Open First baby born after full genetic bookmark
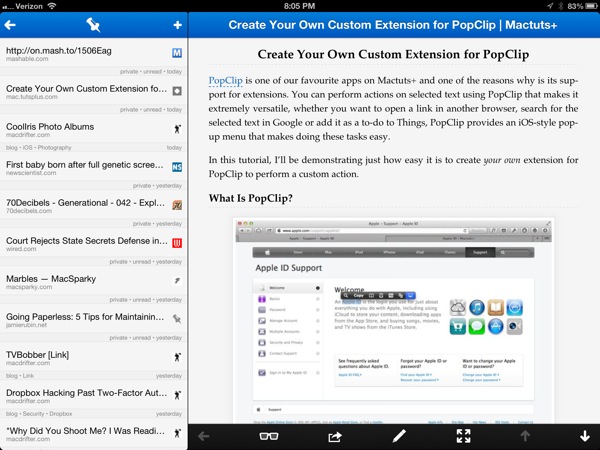Viewport: 600px width, 450px height. pyautogui.click(x=94, y=171)
